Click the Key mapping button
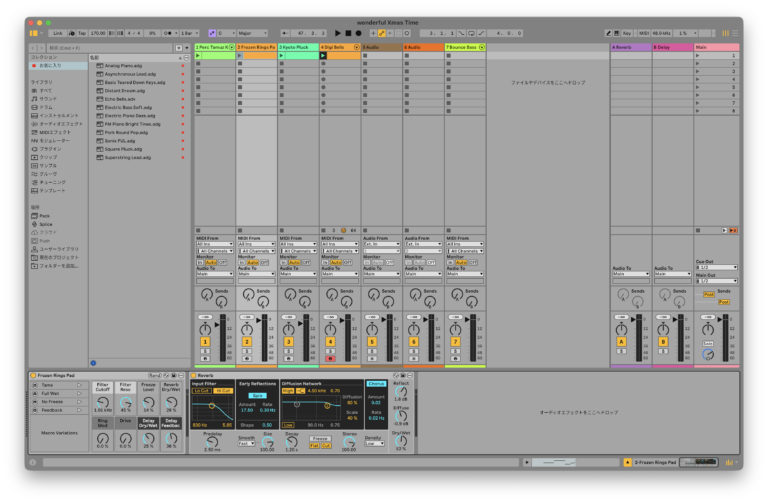 [627, 33]
